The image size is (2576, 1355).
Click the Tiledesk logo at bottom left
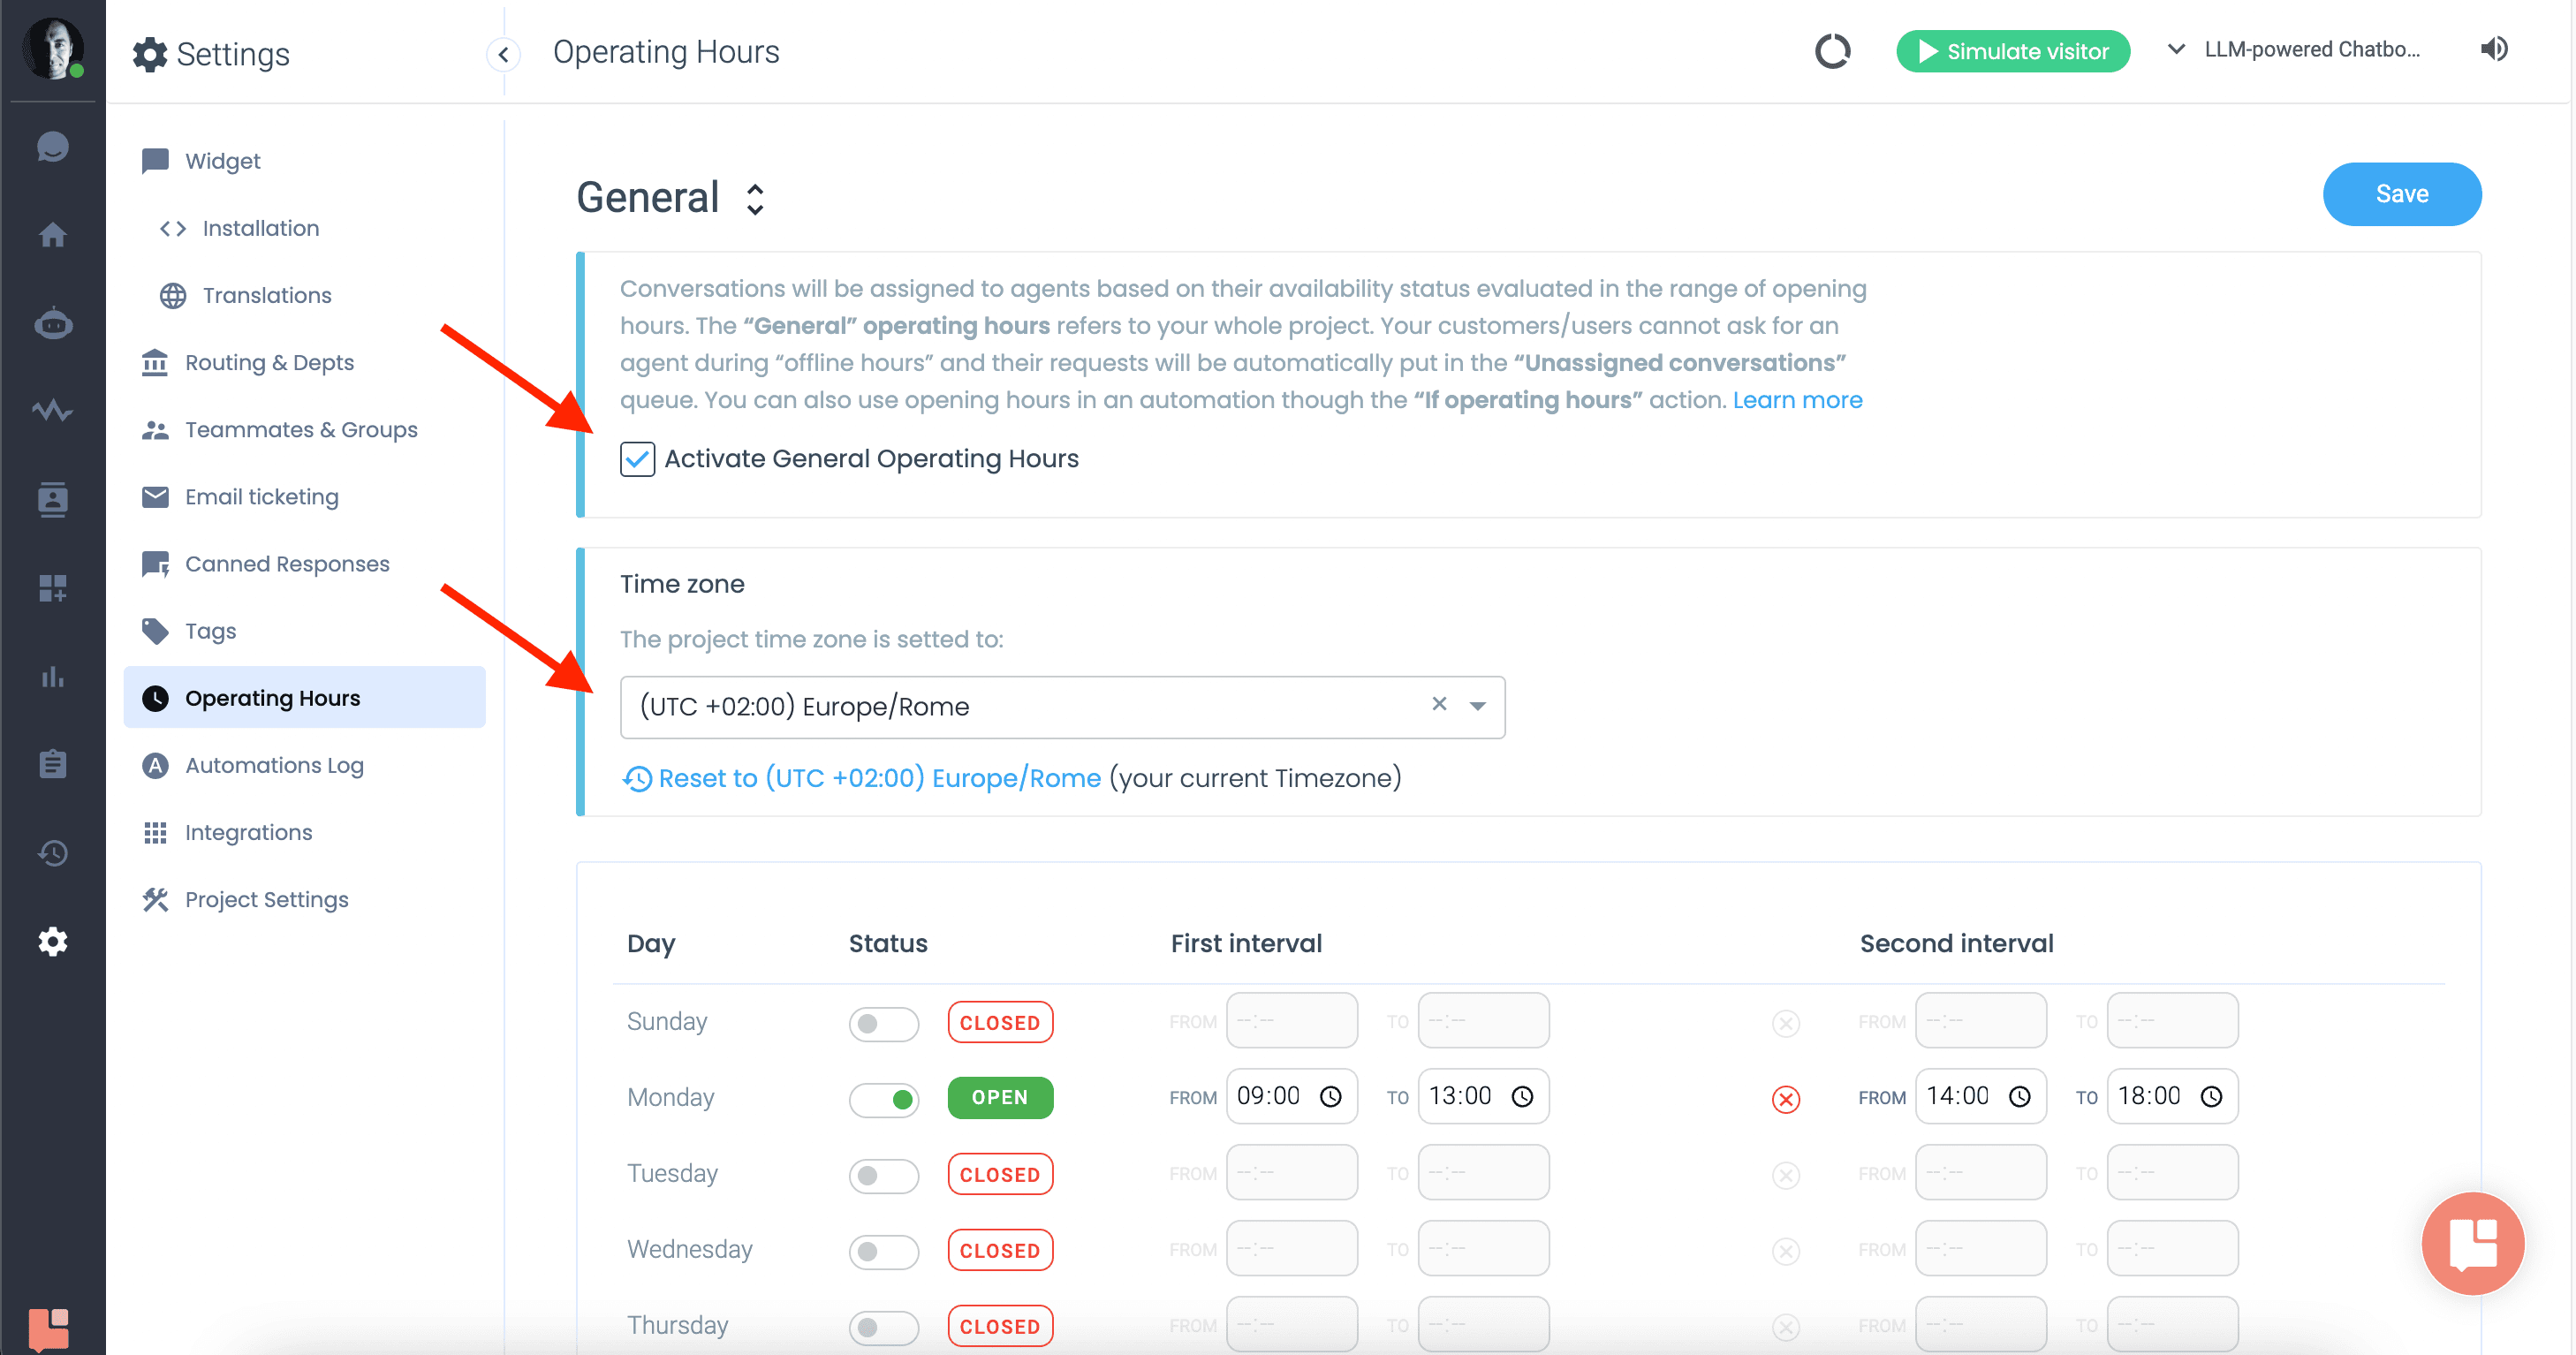coord(48,1330)
